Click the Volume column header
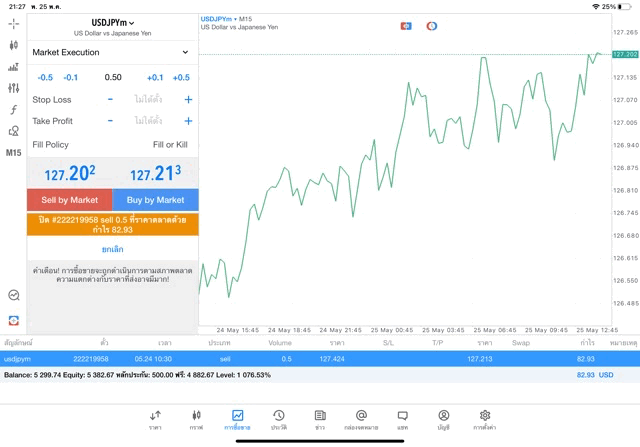The height and width of the screenshot is (447, 640). 280,343
